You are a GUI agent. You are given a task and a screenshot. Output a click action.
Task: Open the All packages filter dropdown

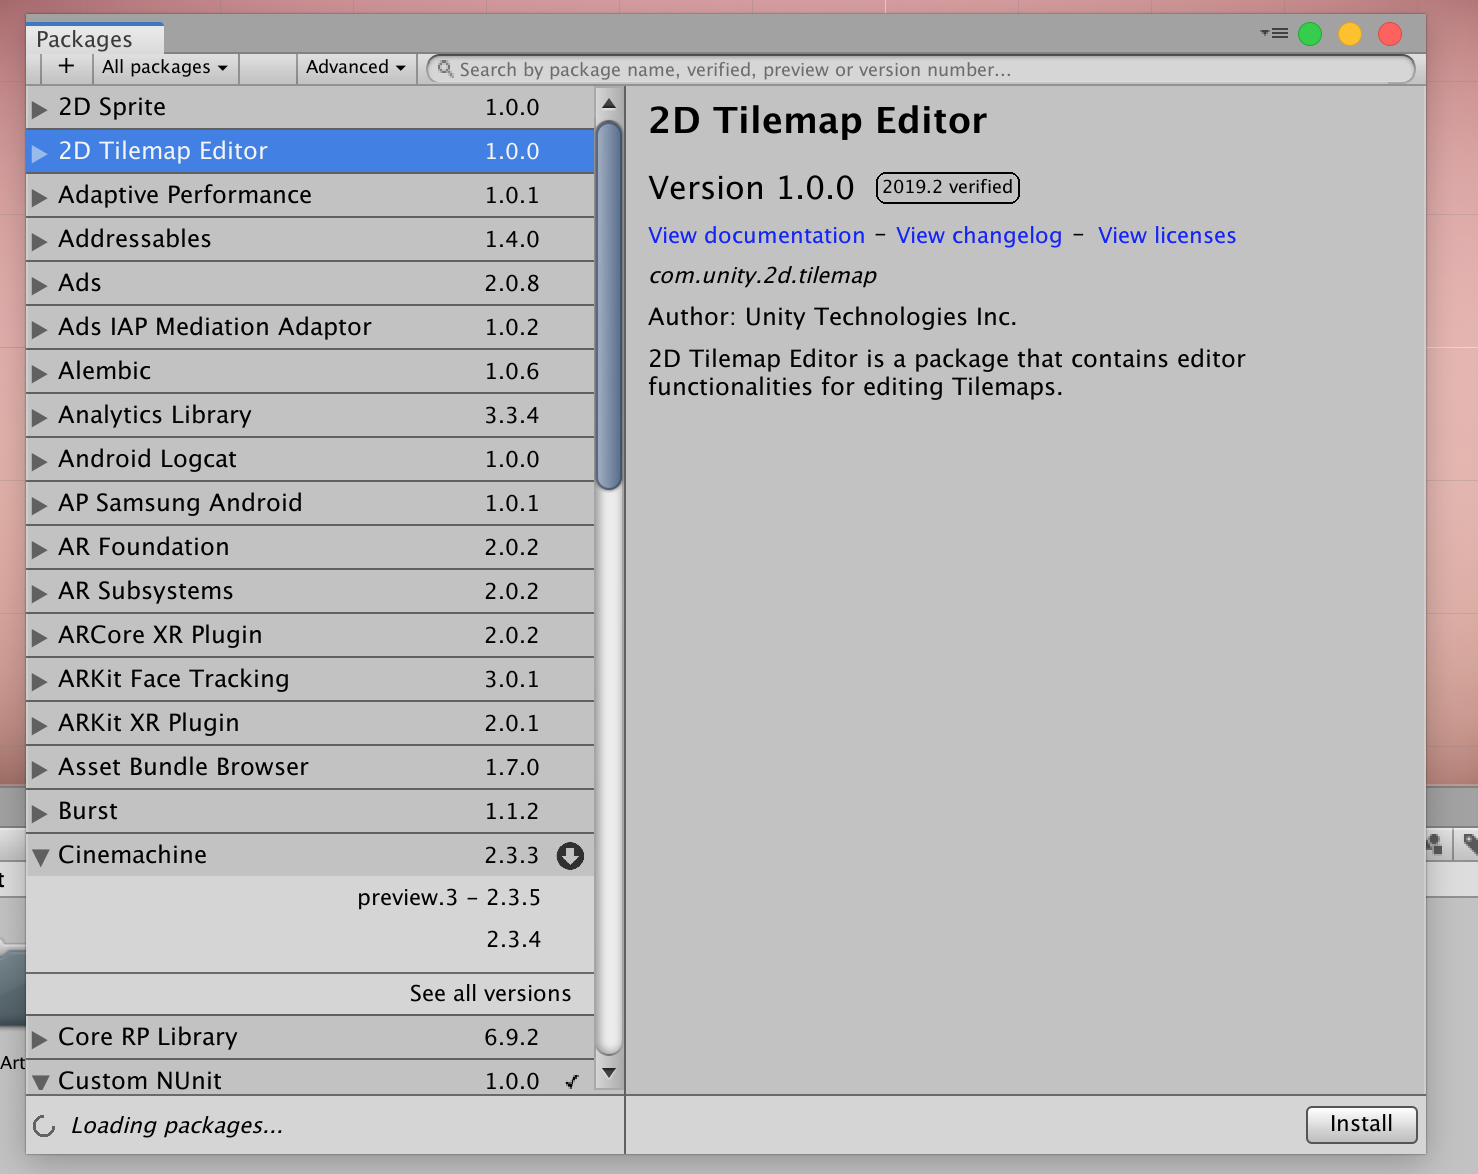tap(165, 67)
